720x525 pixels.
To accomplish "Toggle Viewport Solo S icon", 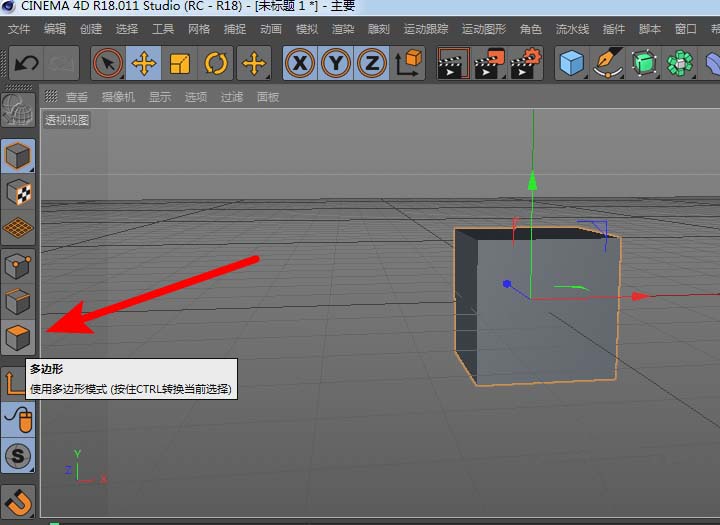I will [x=18, y=456].
